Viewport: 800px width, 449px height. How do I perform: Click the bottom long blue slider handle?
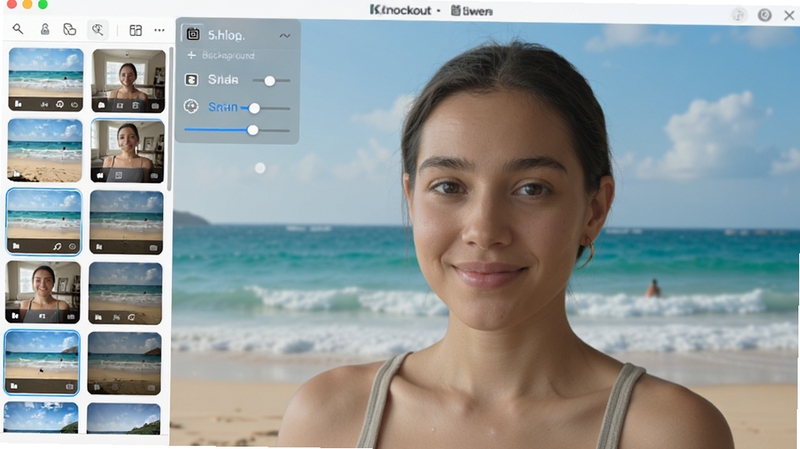(x=253, y=130)
